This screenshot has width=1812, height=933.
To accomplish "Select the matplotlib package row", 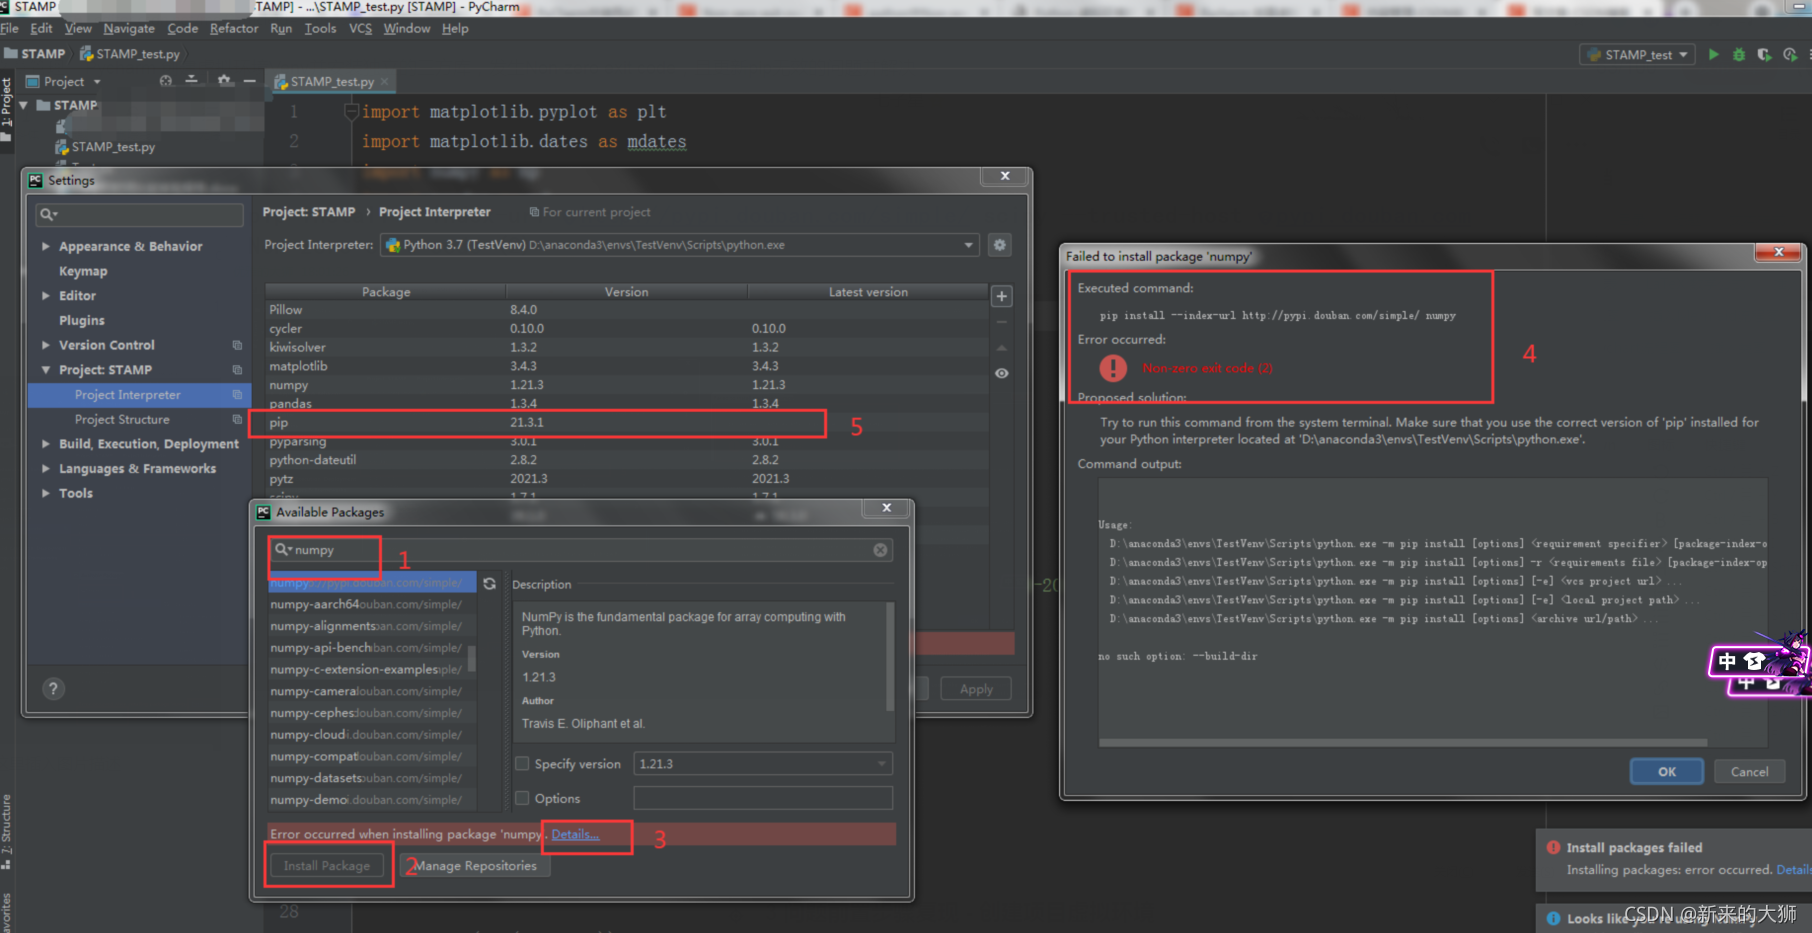I will 627,366.
